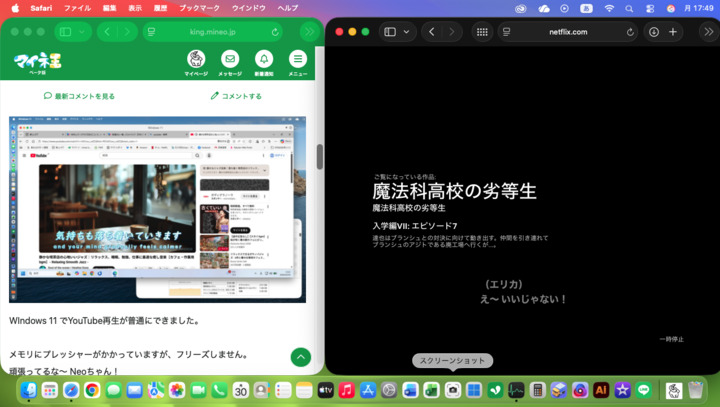720x407 pixels.
Task: Open the ブックマーク menu
Action: pyautogui.click(x=199, y=8)
